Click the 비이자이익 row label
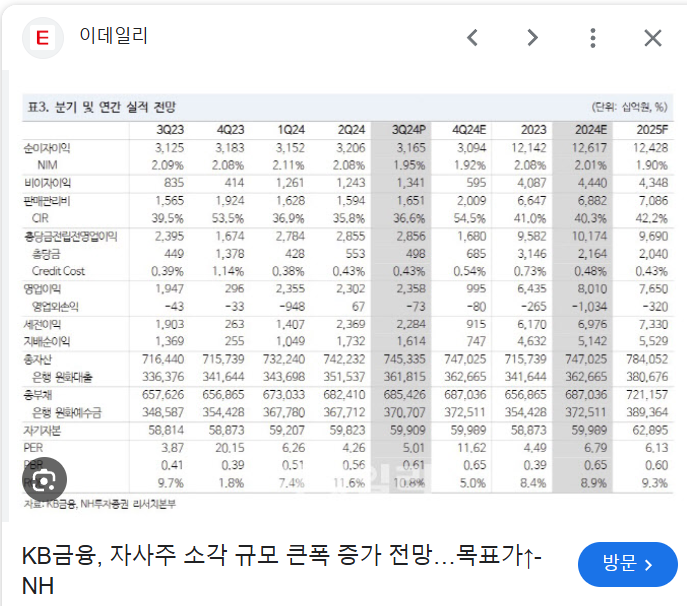 pyautogui.click(x=47, y=183)
